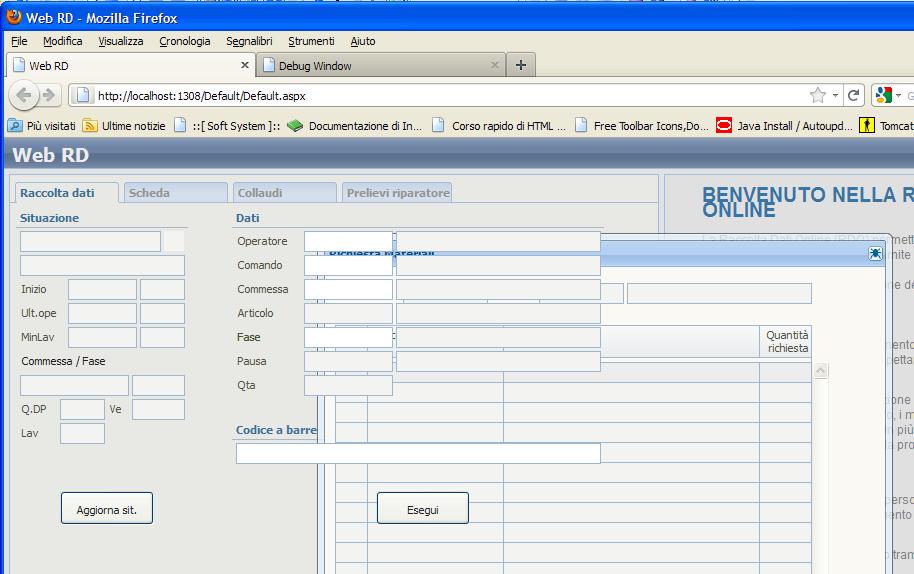Click the first Inizio field

tap(103, 289)
